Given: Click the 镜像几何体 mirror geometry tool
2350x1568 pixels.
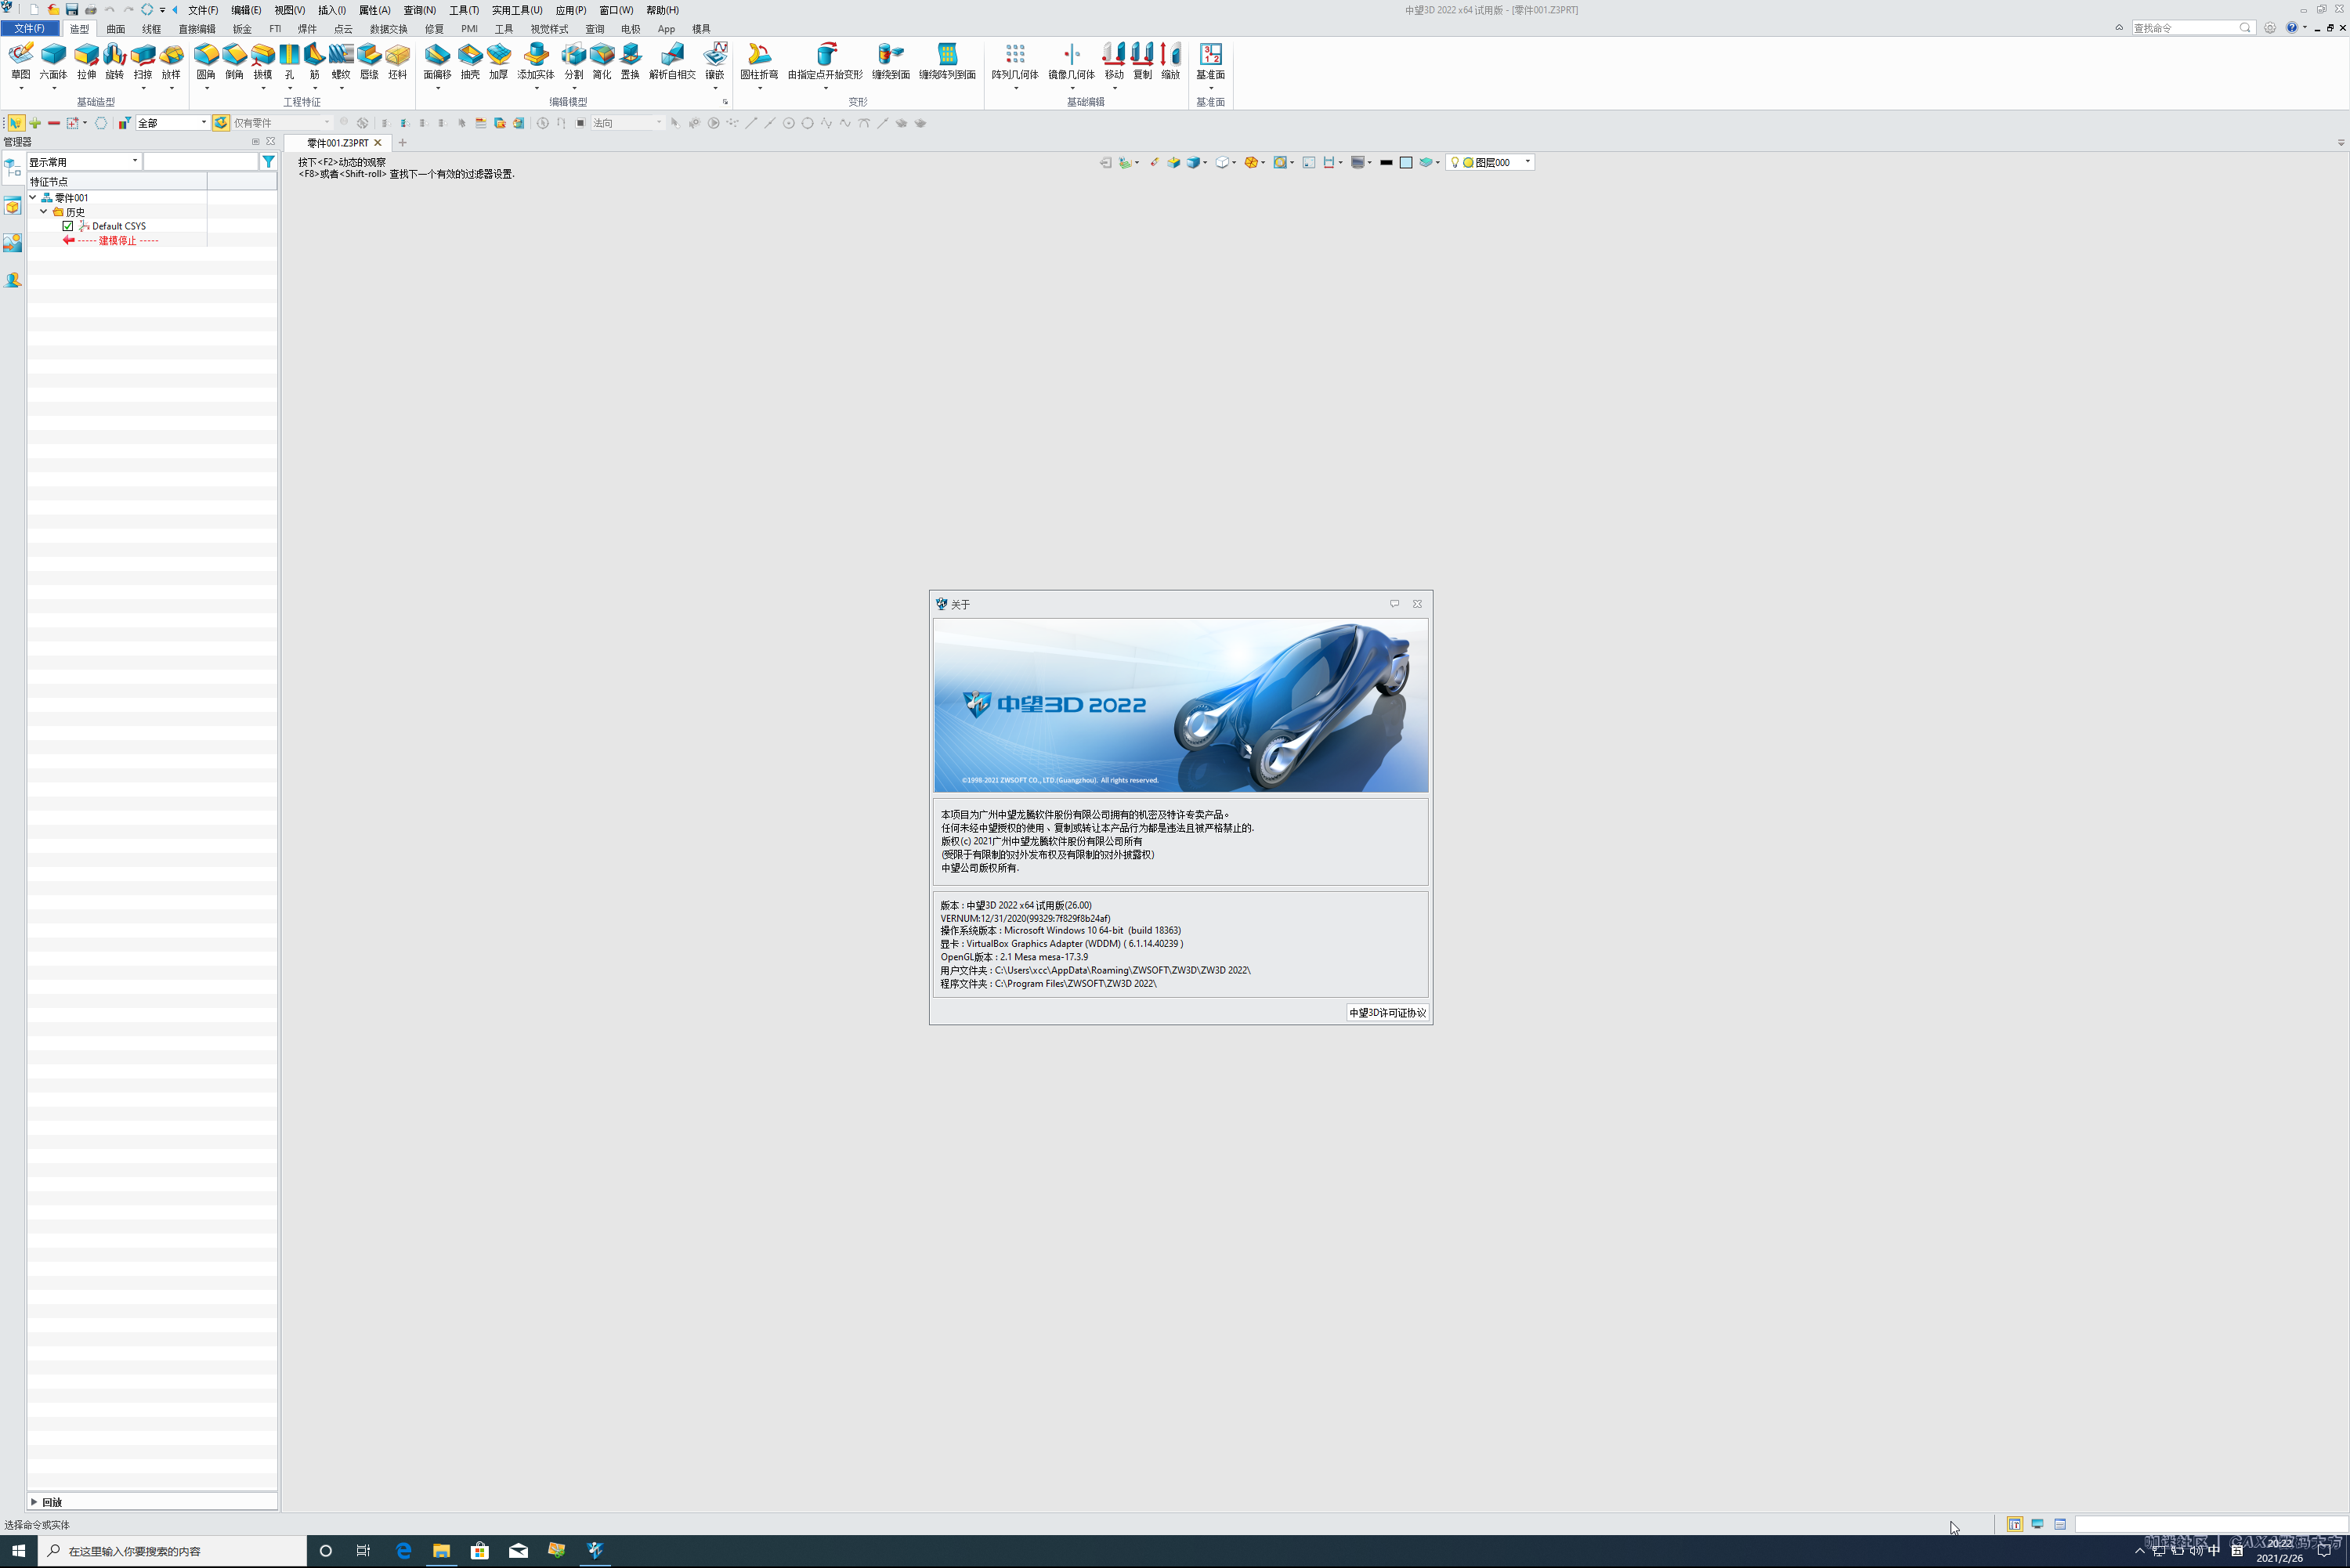Looking at the screenshot, I should coord(1071,60).
